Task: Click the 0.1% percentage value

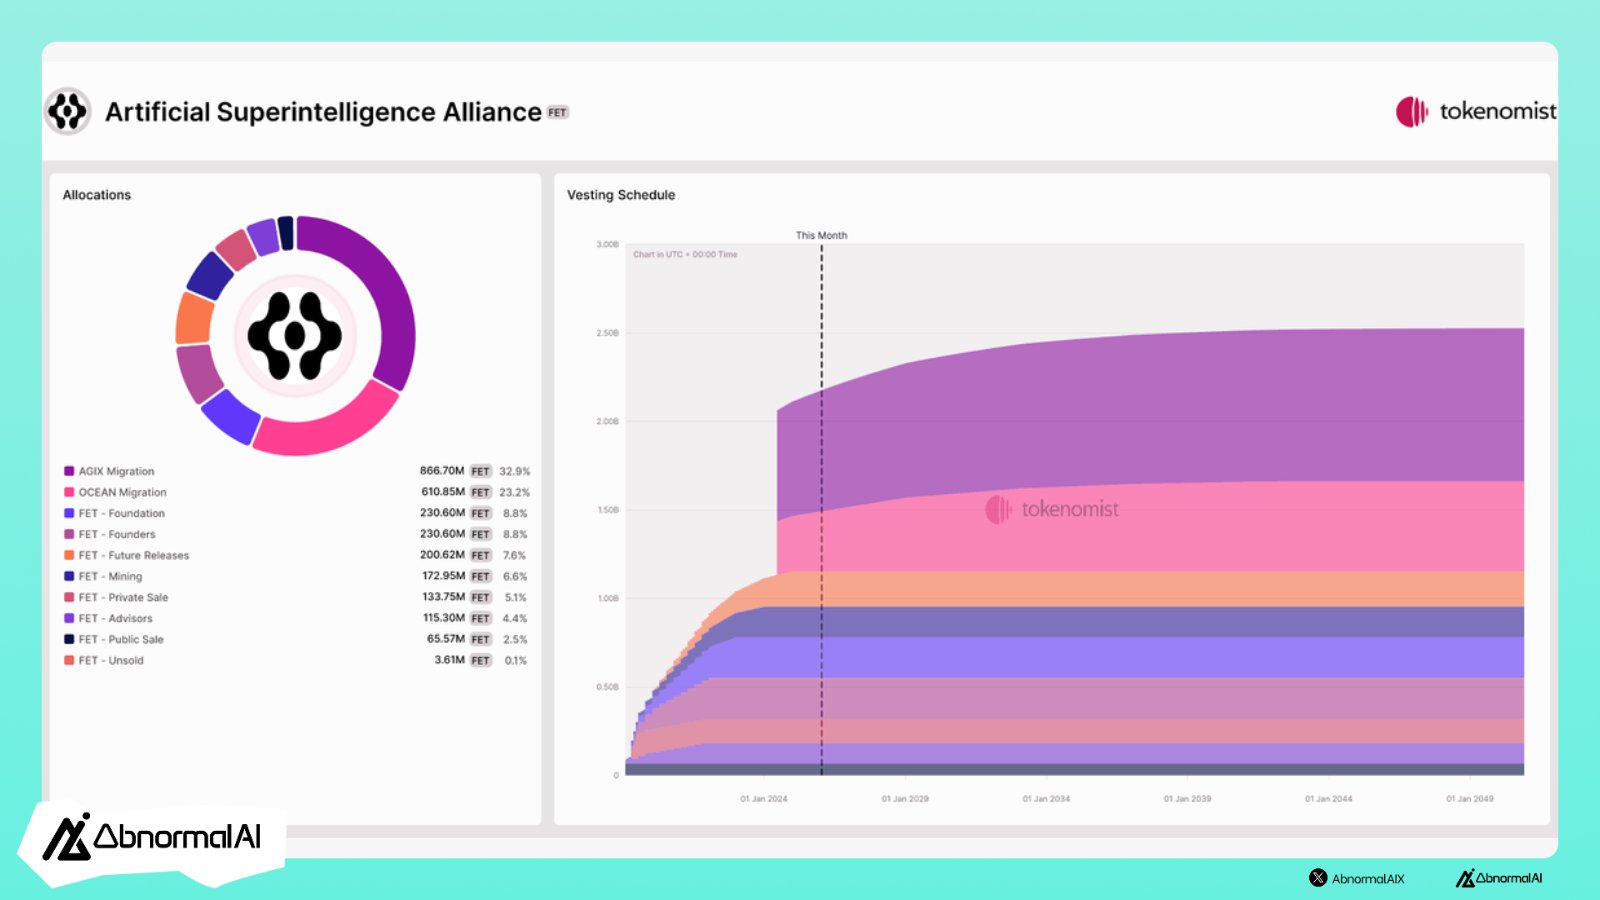Action: tap(515, 660)
